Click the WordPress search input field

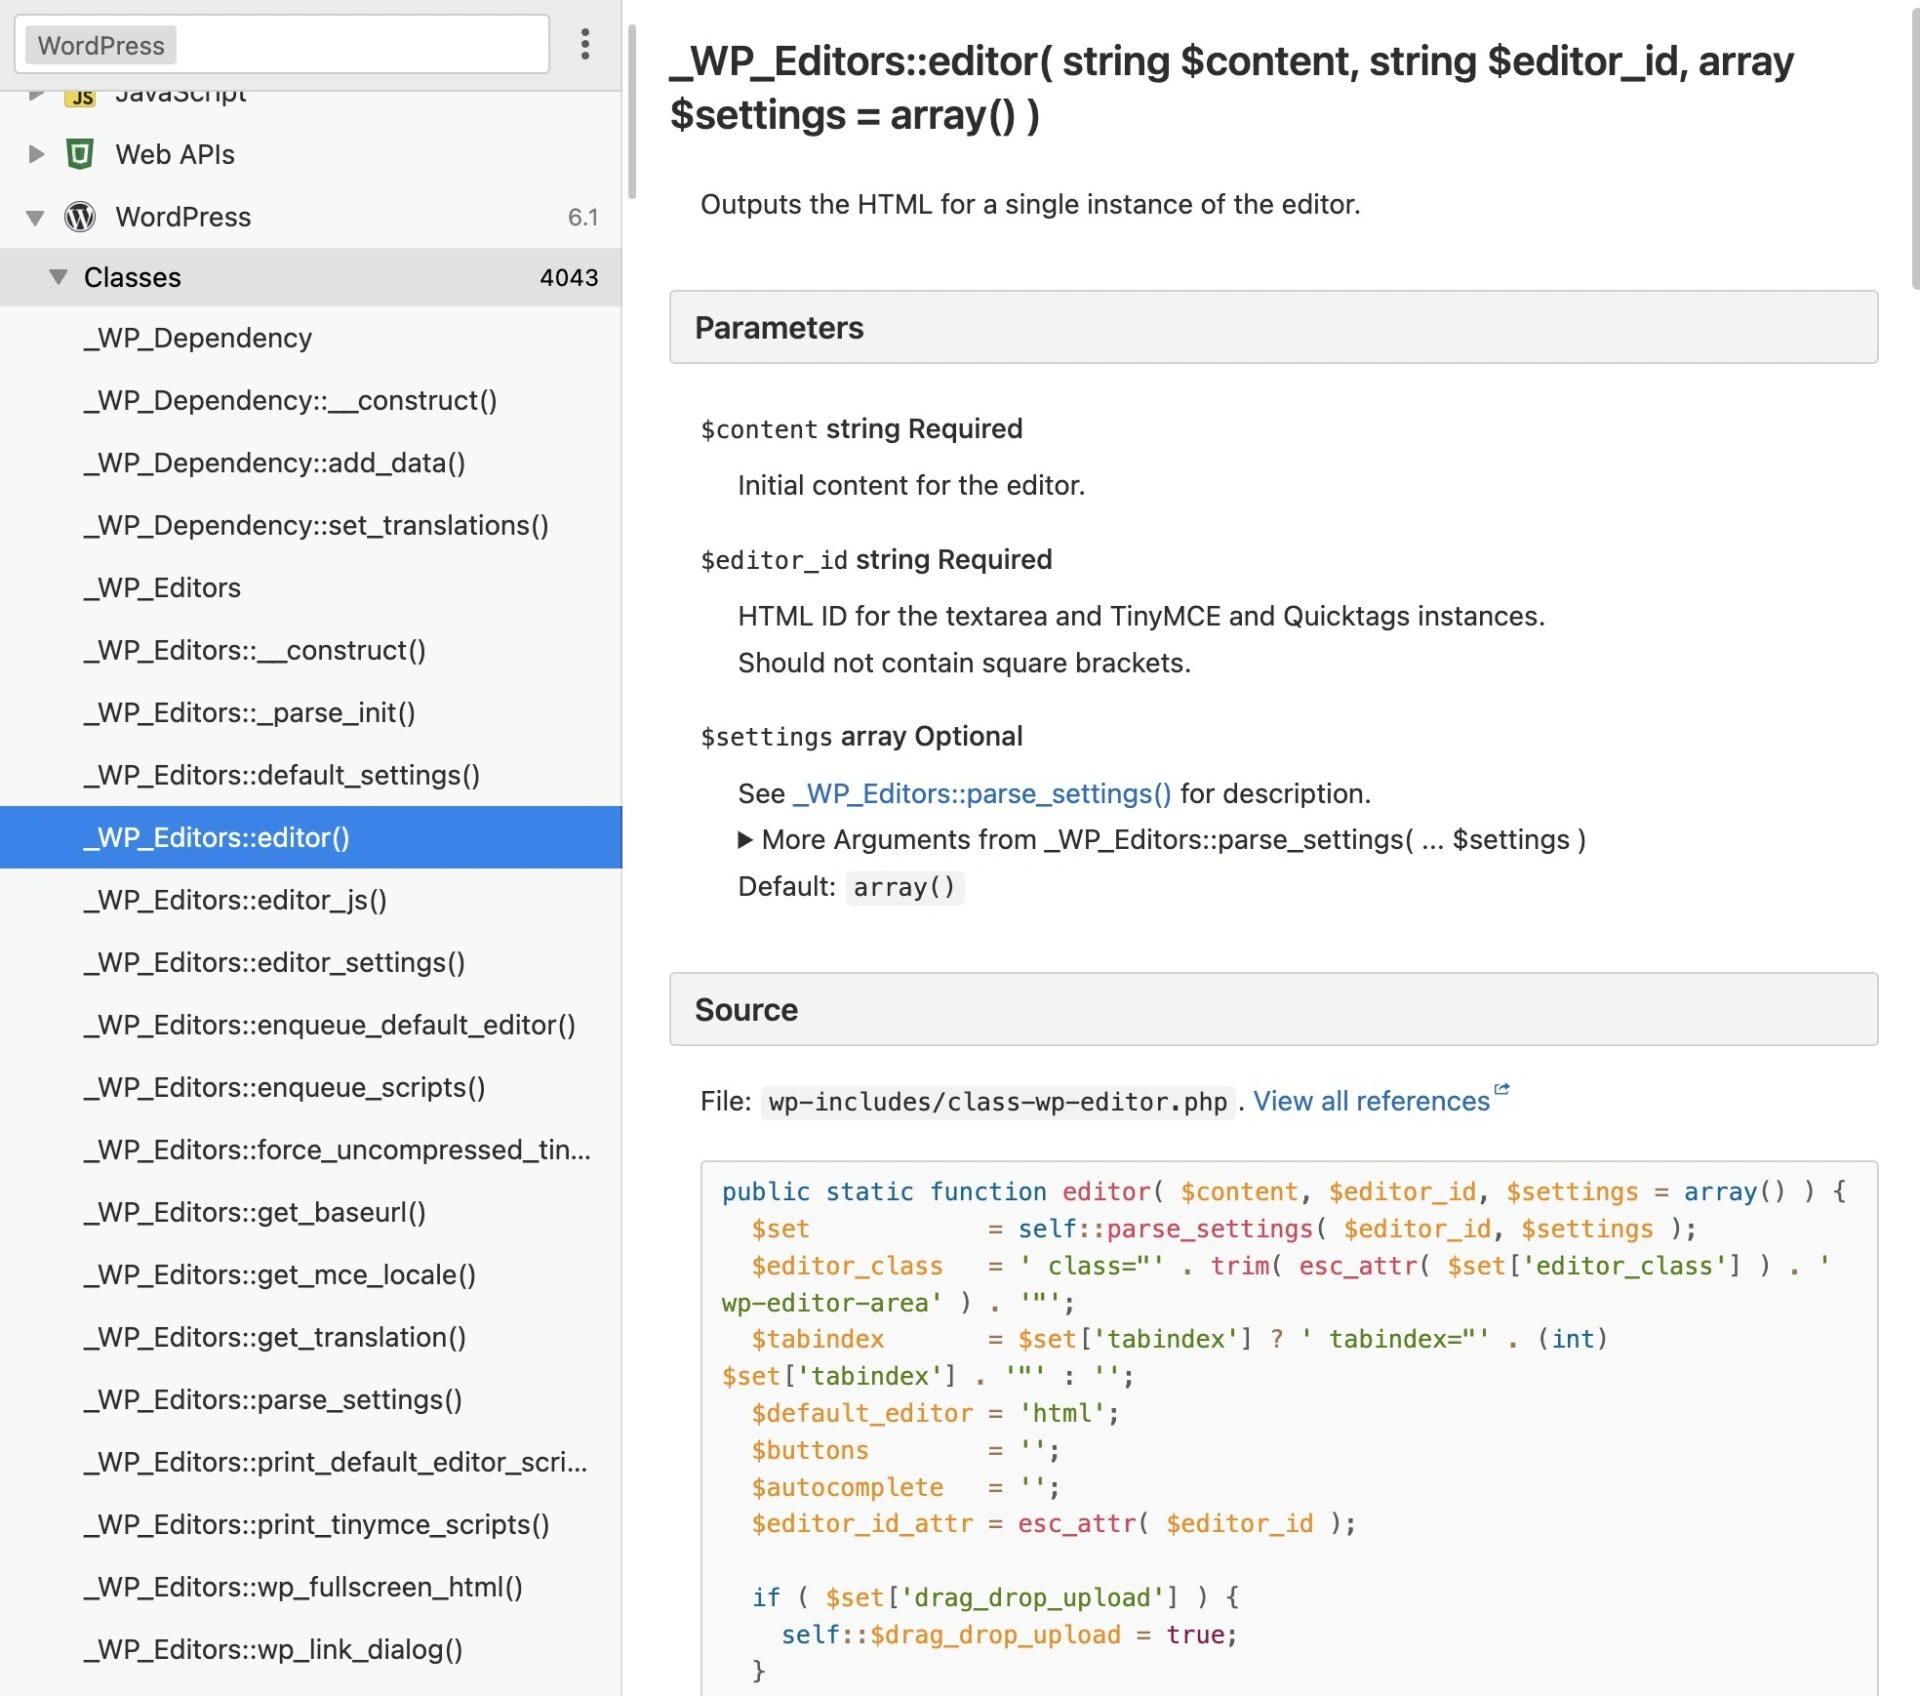pyautogui.click(x=360, y=45)
